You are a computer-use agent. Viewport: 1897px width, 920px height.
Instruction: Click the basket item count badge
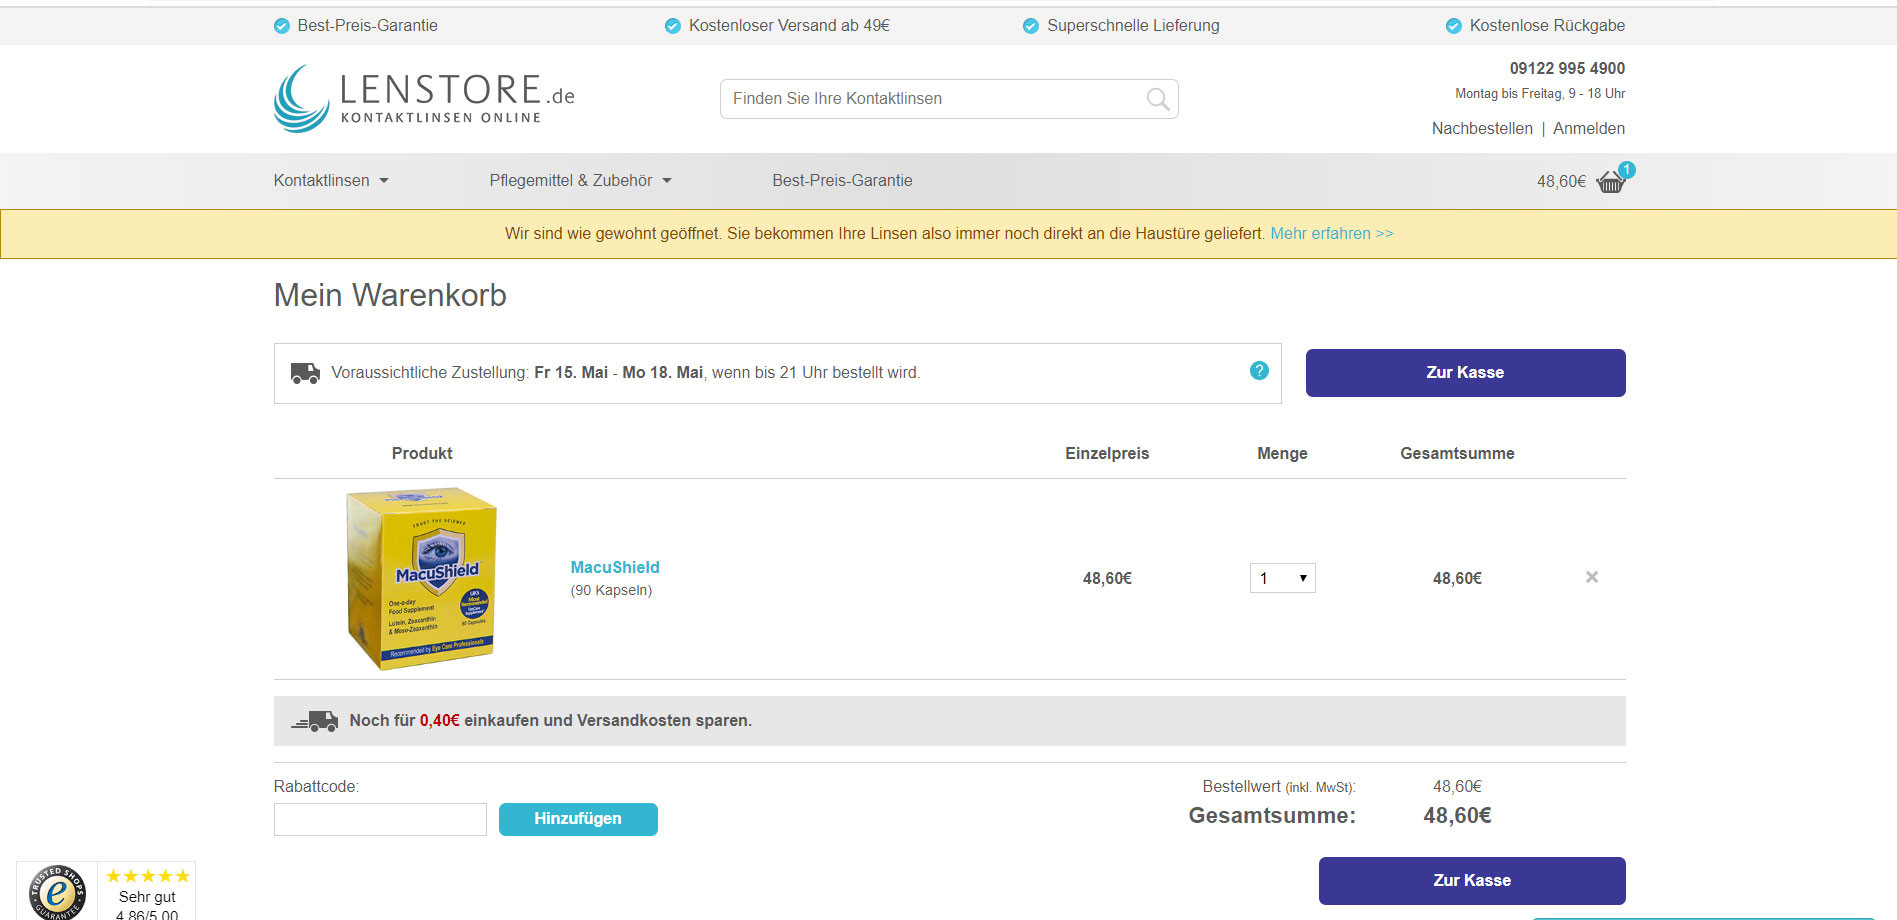tap(1627, 169)
